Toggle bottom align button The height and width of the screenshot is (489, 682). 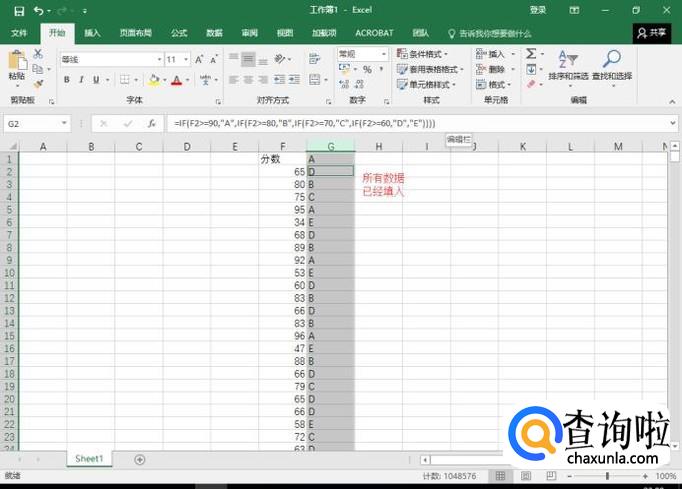pyautogui.click(x=263, y=59)
